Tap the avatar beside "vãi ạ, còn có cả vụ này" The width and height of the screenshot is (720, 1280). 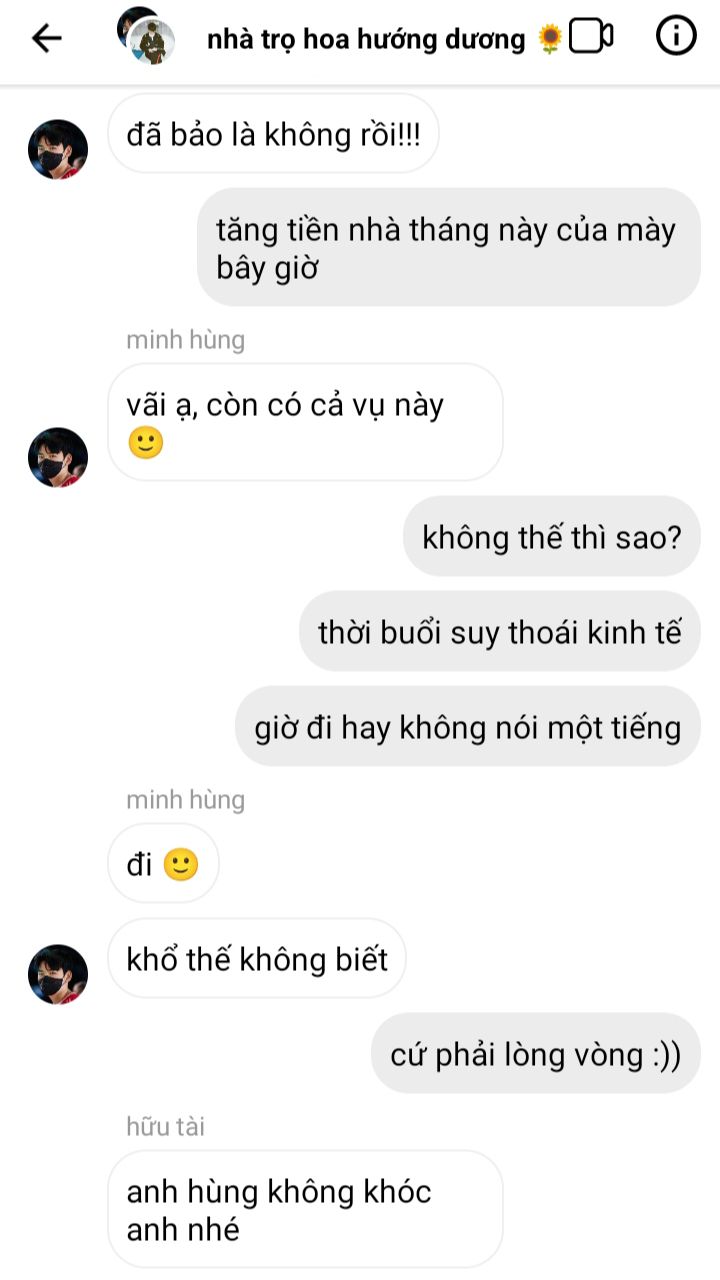coord(58,457)
